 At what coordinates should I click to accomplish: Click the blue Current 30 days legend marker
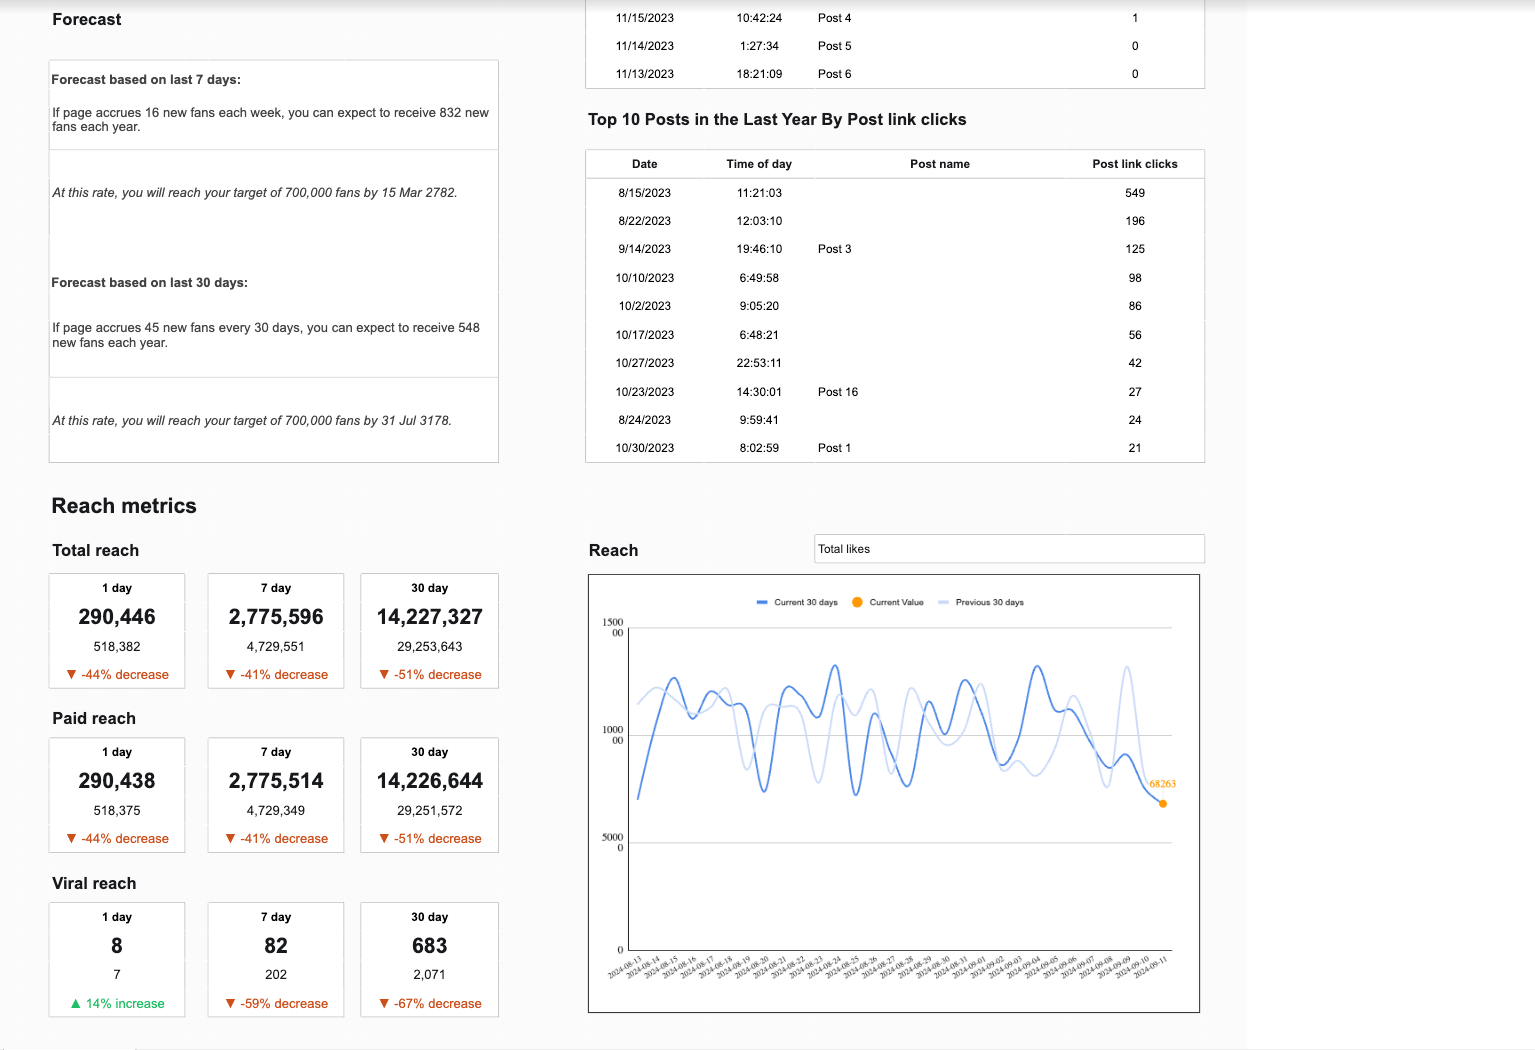click(762, 602)
